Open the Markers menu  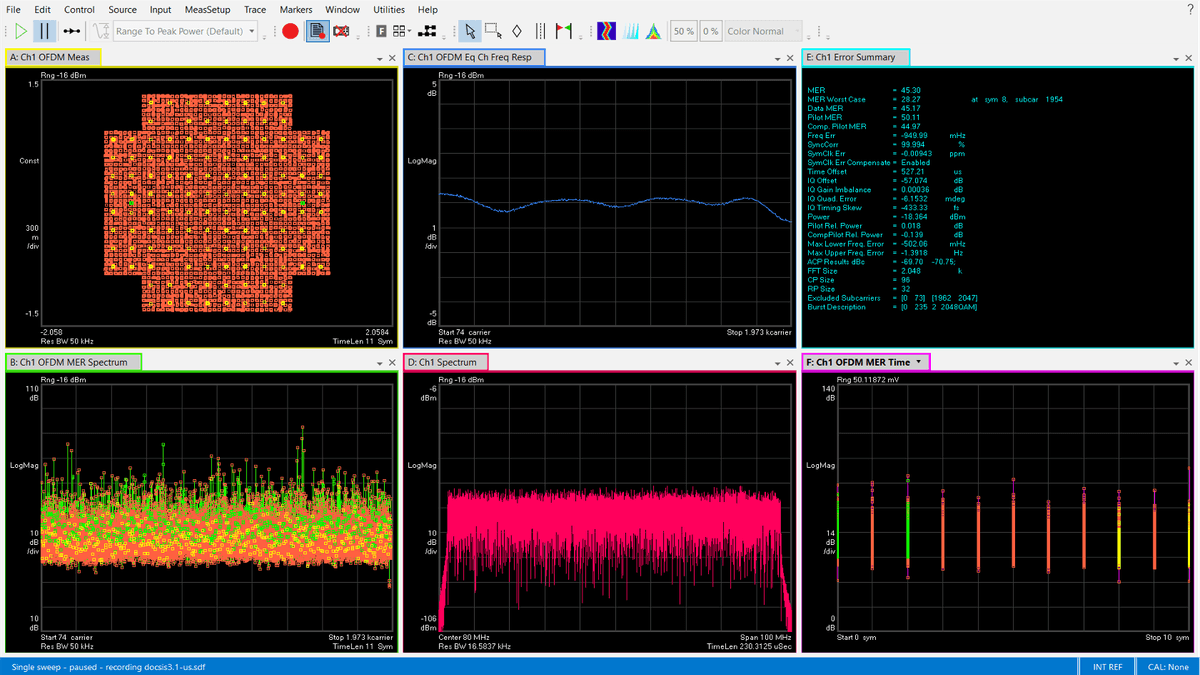click(295, 9)
